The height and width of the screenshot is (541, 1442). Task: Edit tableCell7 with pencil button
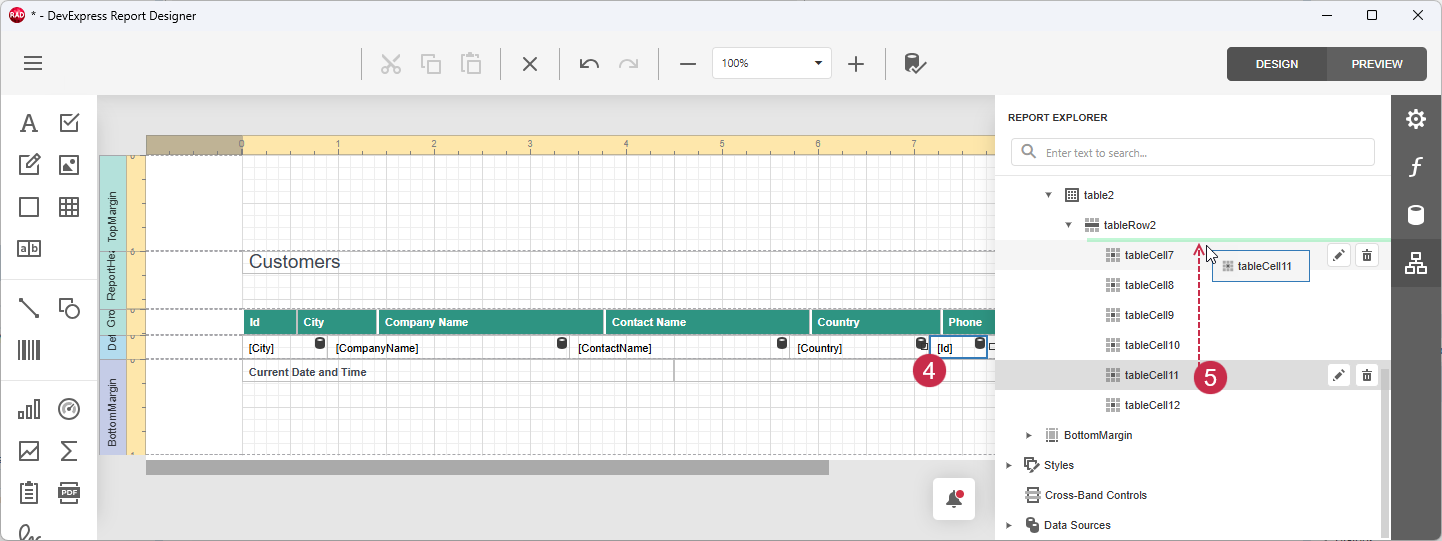tap(1339, 255)
